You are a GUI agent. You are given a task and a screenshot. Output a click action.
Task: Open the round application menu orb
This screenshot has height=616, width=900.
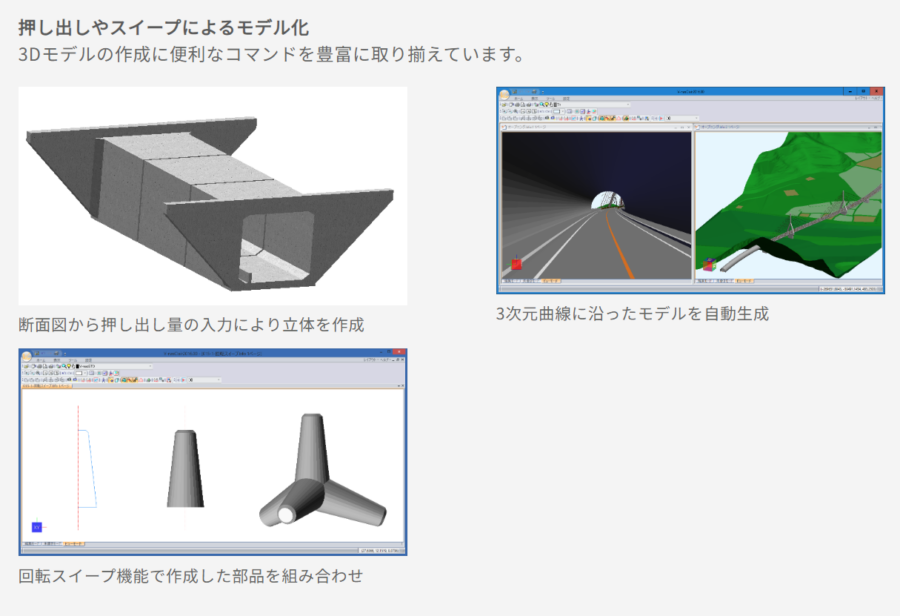point(26,356)
